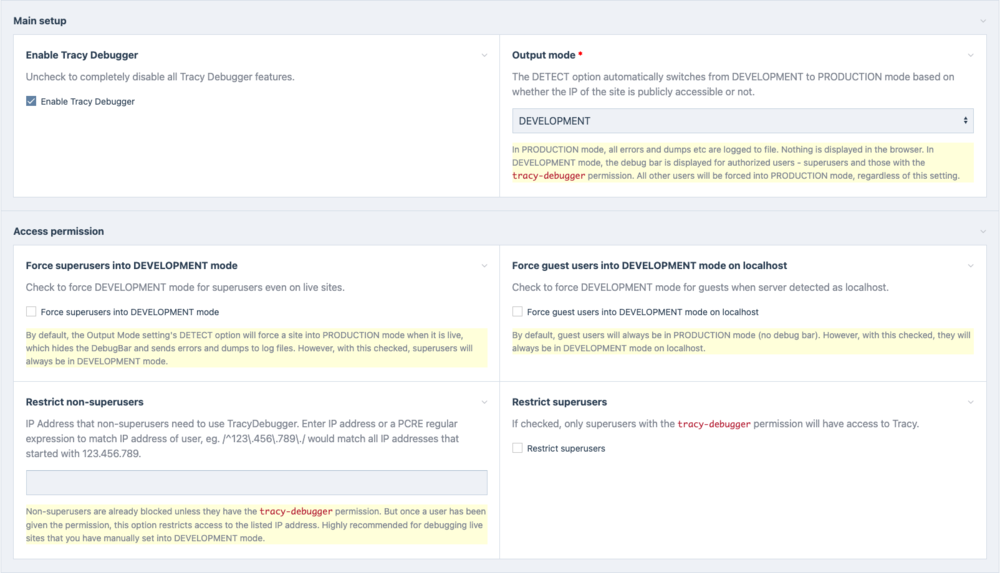Click chevron beside Force superusers into DEVELOPMENT heading
This screenshot has width=1000, height=573.
(x=484, y=265)
